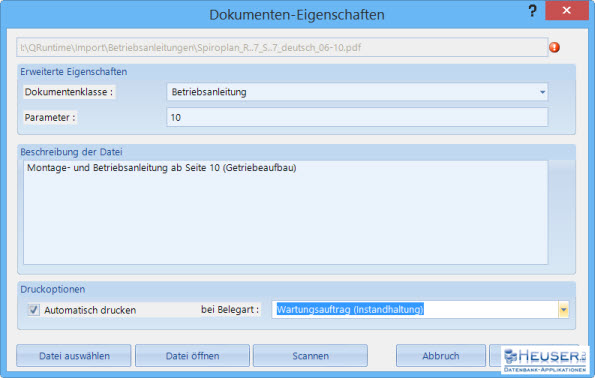Click the Scannen button
595x378 pixels.
pos(310,356)
